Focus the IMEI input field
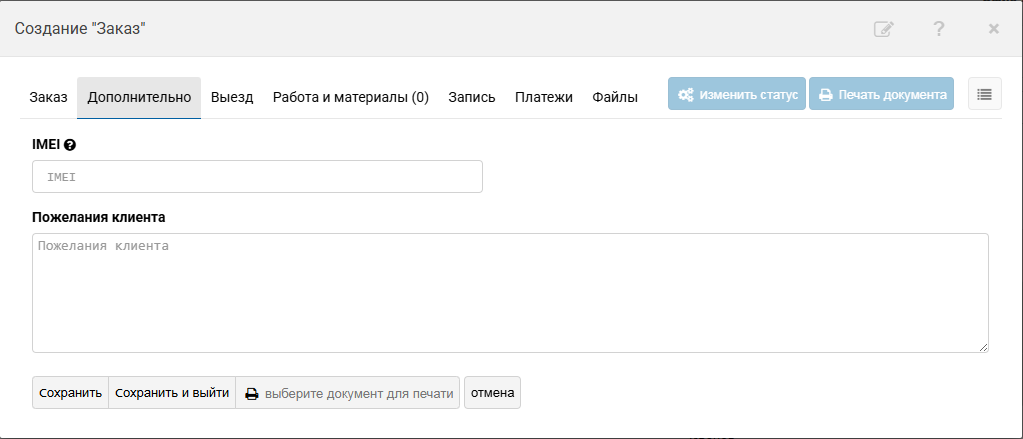Image resolution: width=1023 pixels, height=439 pixels. pos(257,177)
